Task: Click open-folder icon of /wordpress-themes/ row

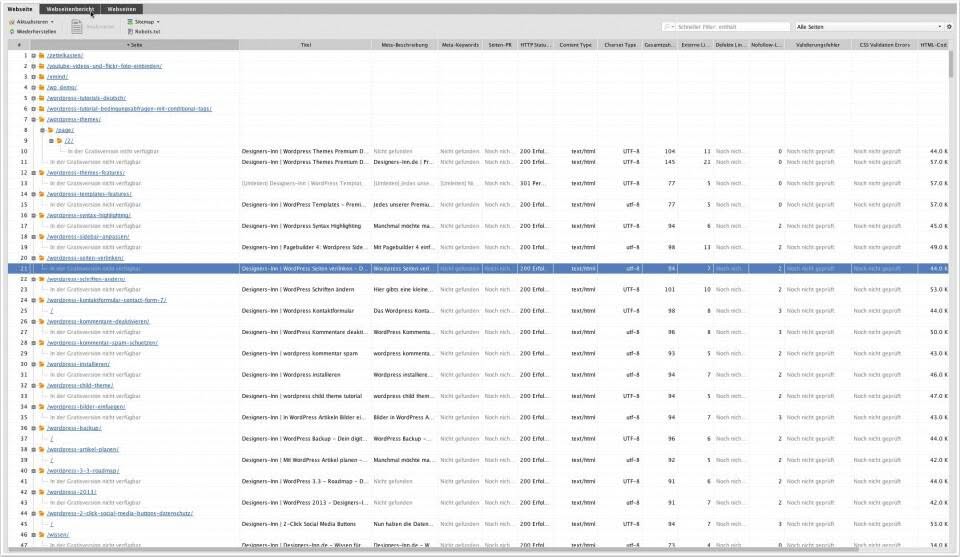Action: tap(42, 119)
